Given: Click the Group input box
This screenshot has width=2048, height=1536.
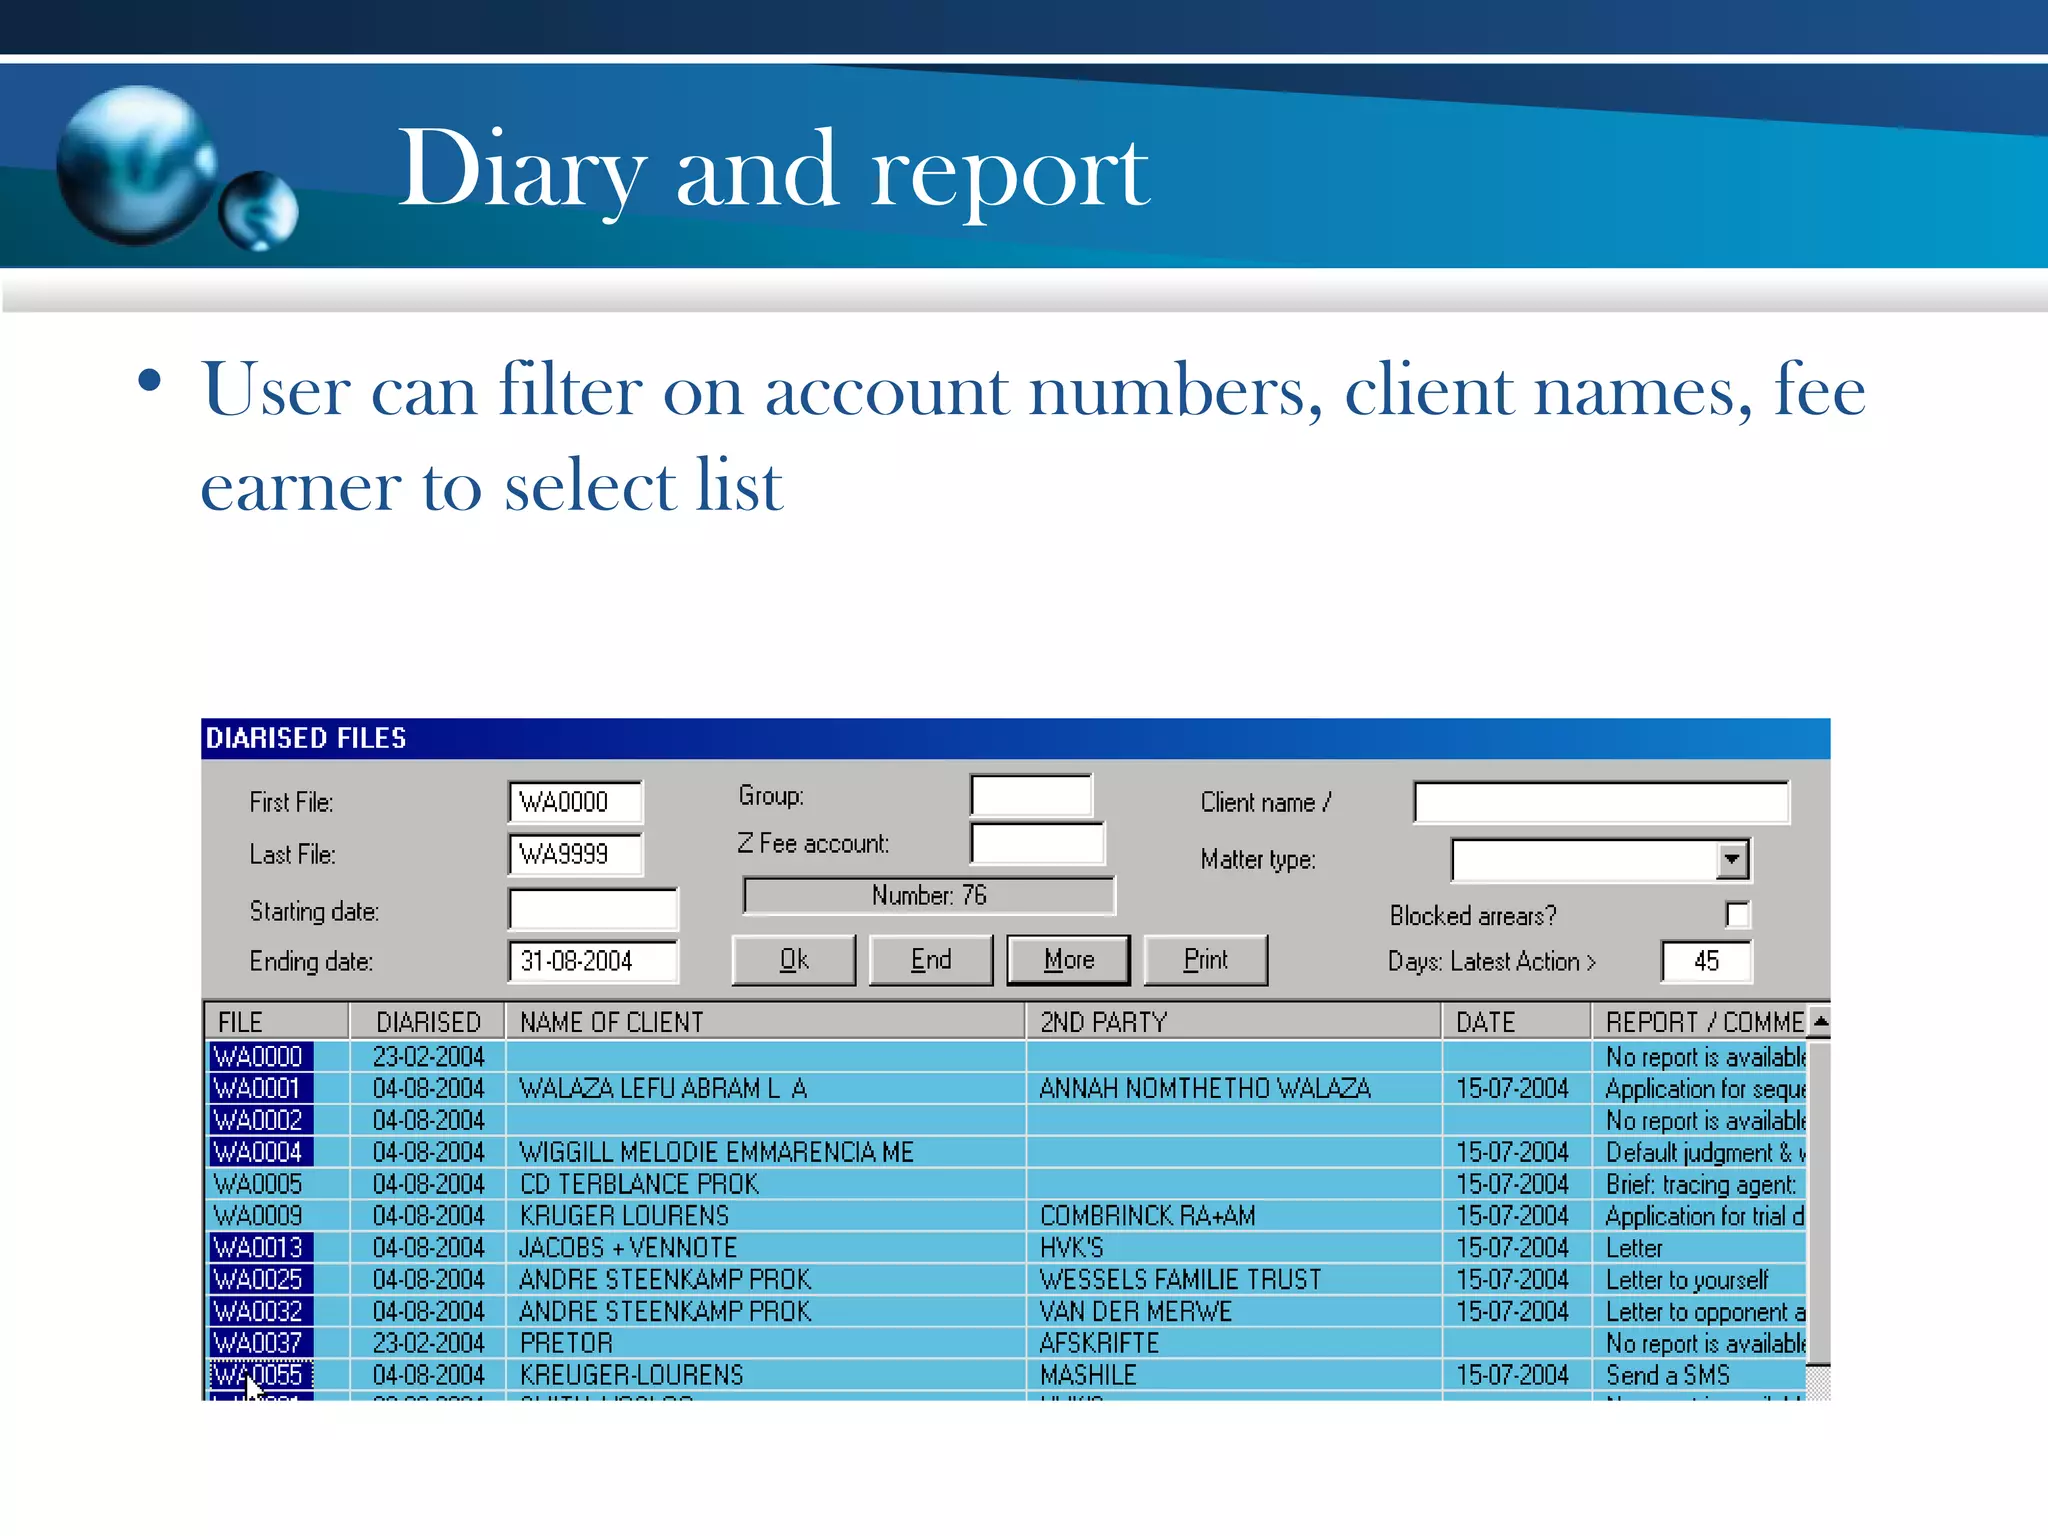Looking at the screenshot, I should pyautogui.click(x=1031, y=796).
